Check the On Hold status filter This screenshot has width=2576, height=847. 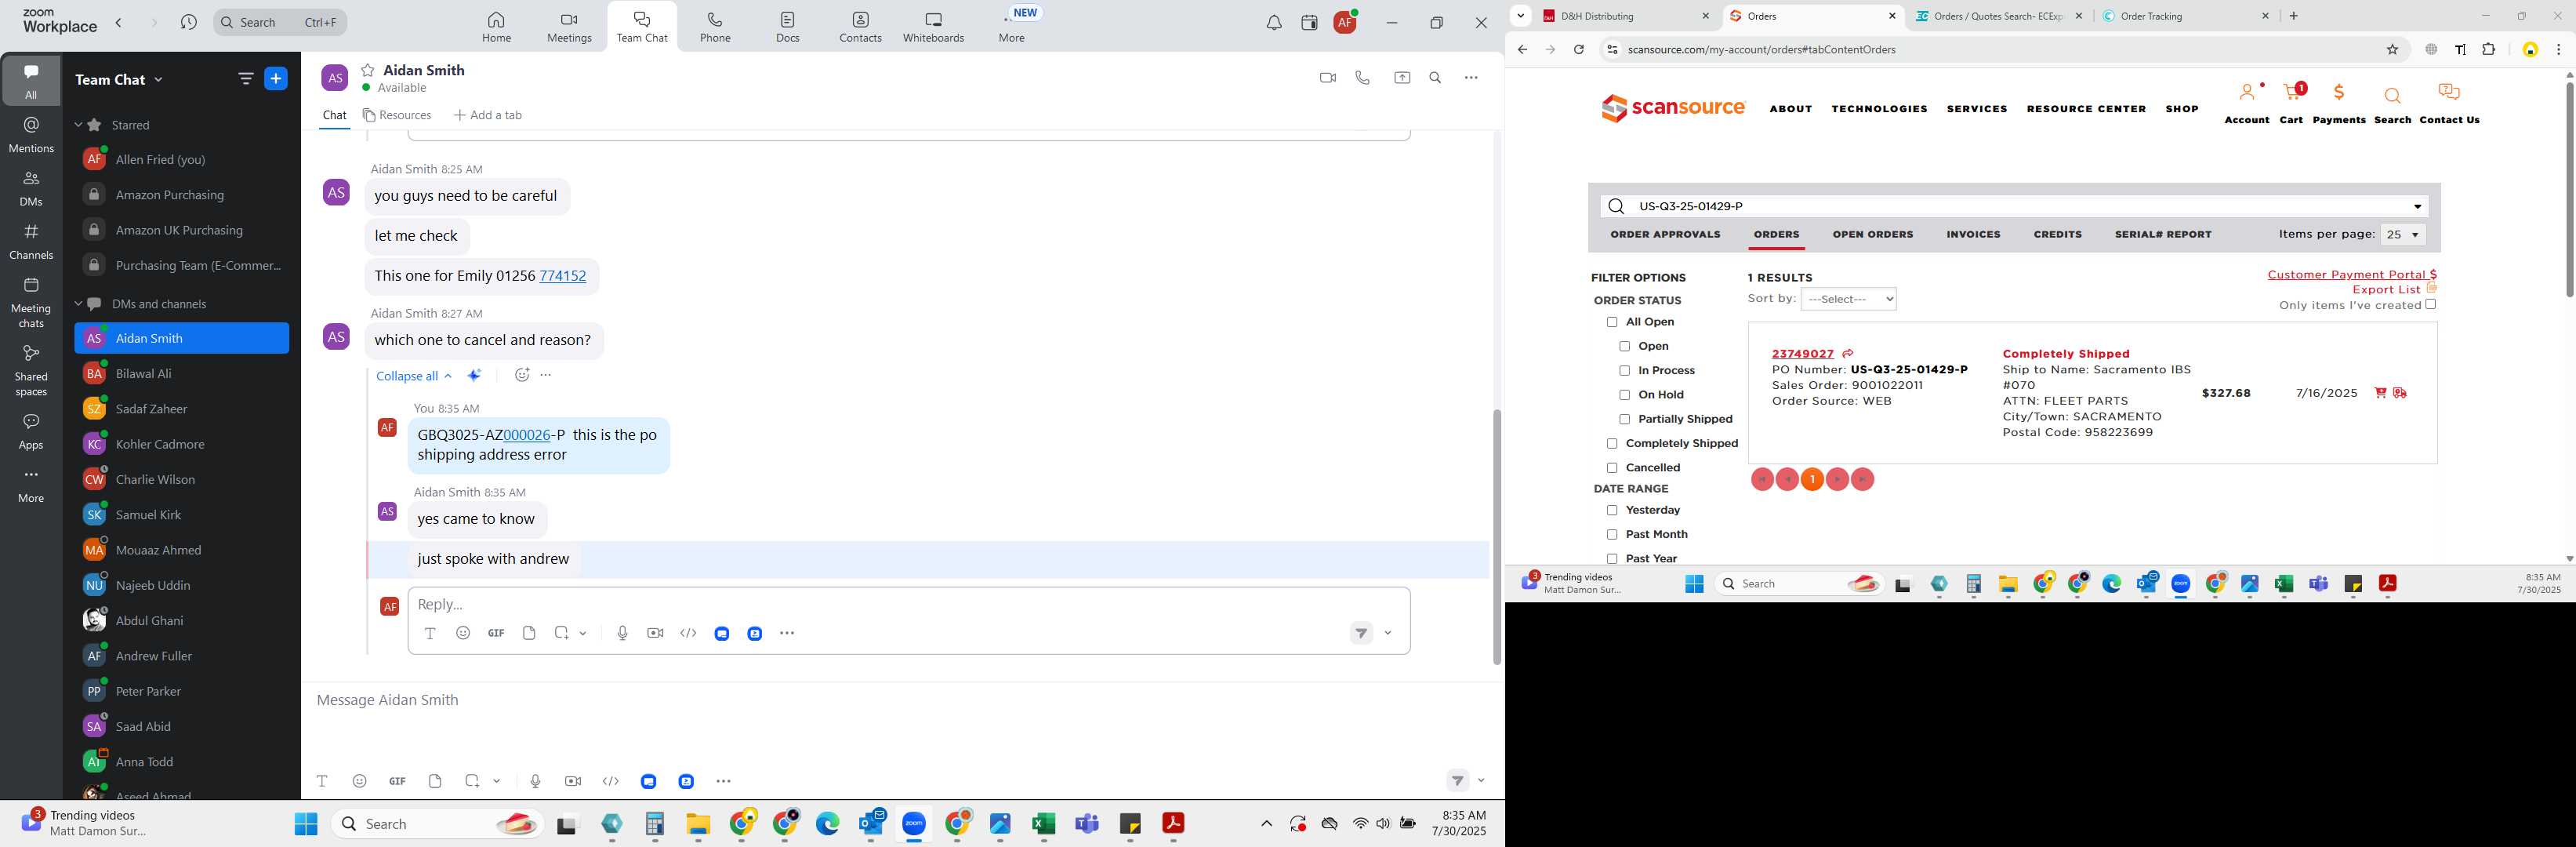(x=1624, y=395)
